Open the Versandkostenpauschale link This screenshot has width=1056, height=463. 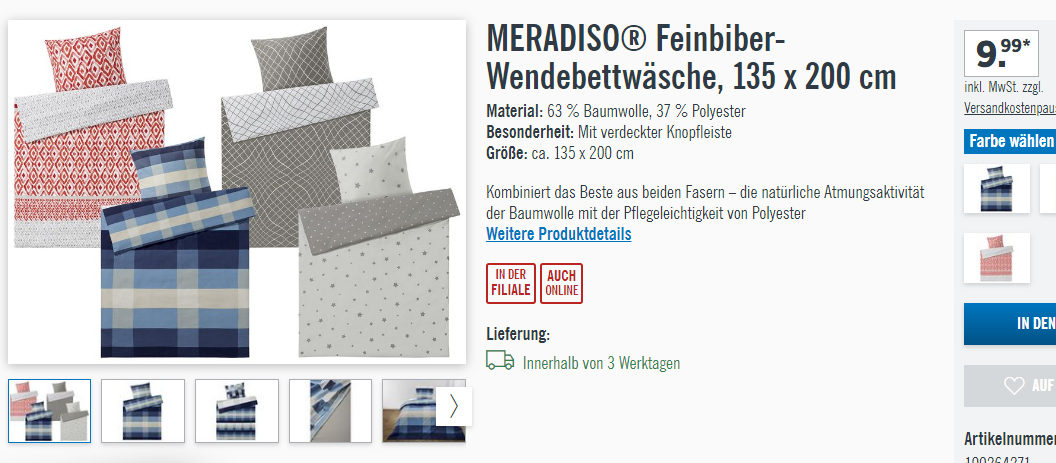click(1010, 108)
